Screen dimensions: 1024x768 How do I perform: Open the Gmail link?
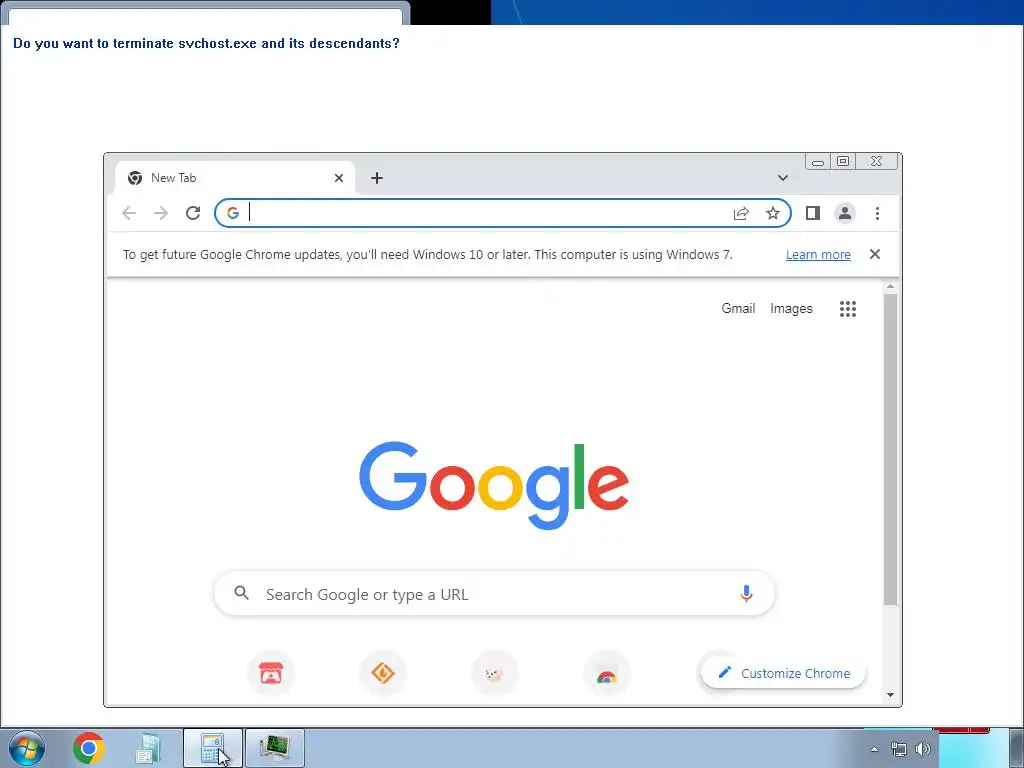point(738,308)
